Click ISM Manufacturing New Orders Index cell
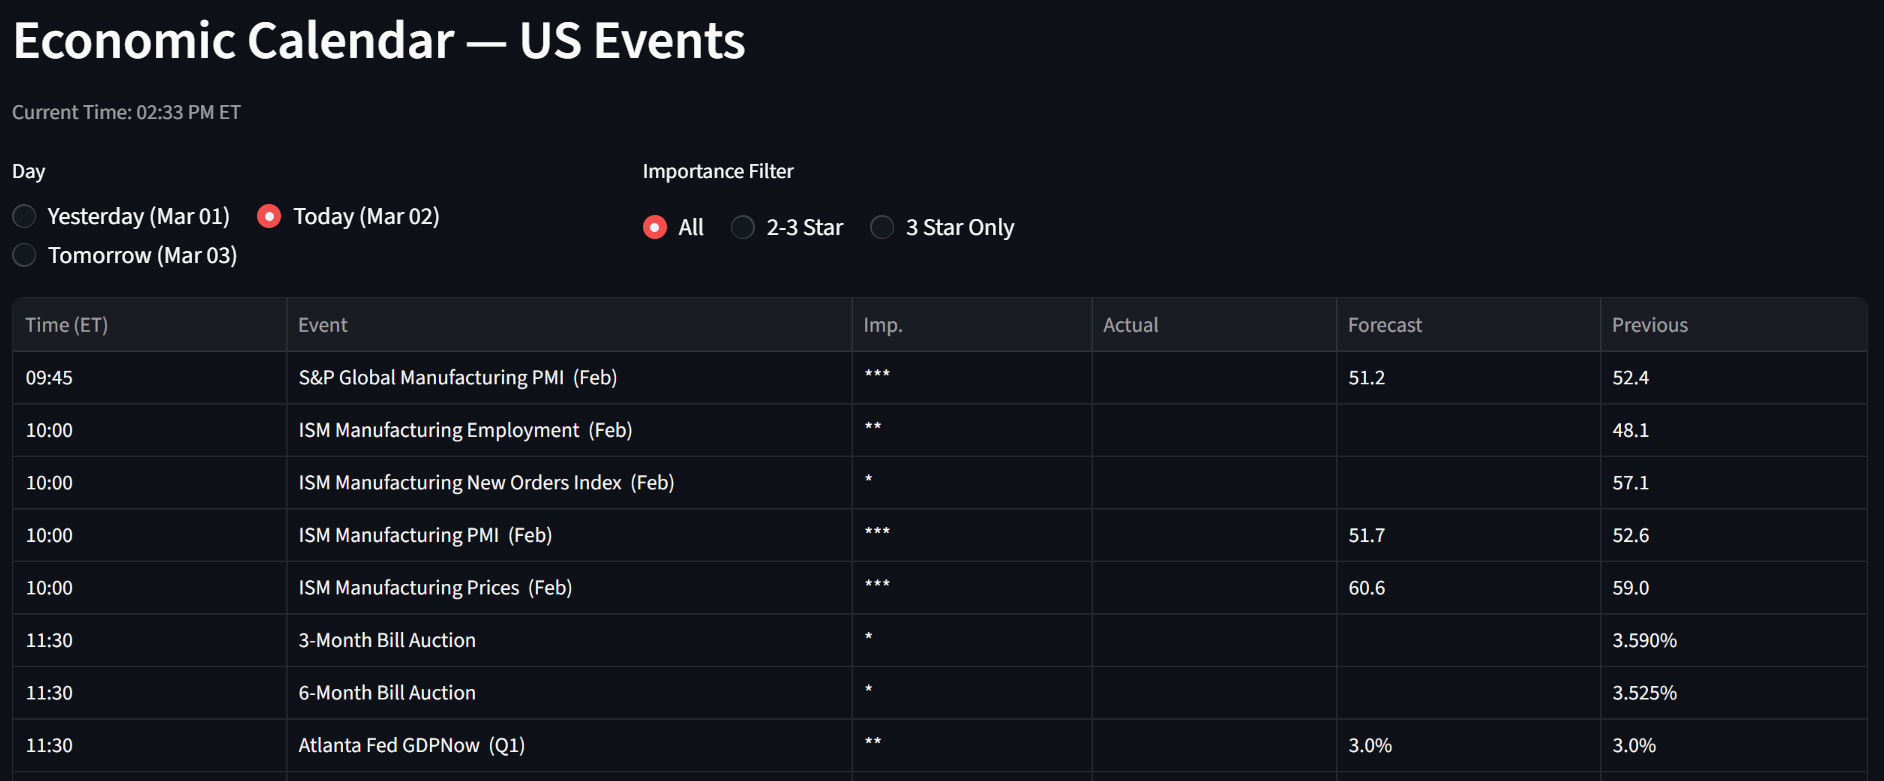This screenshot has width=1884, height=781. 486,483
